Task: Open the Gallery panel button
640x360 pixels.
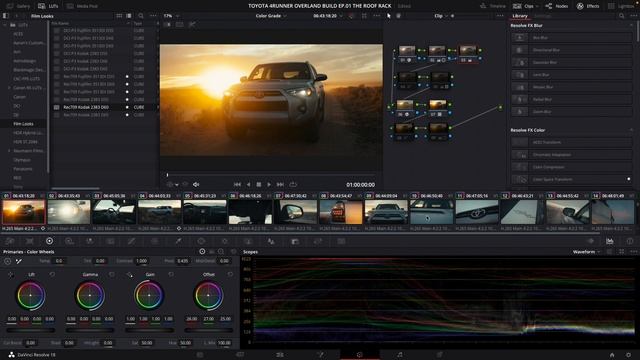Action: pyautogui.click(x=19, y=6)
